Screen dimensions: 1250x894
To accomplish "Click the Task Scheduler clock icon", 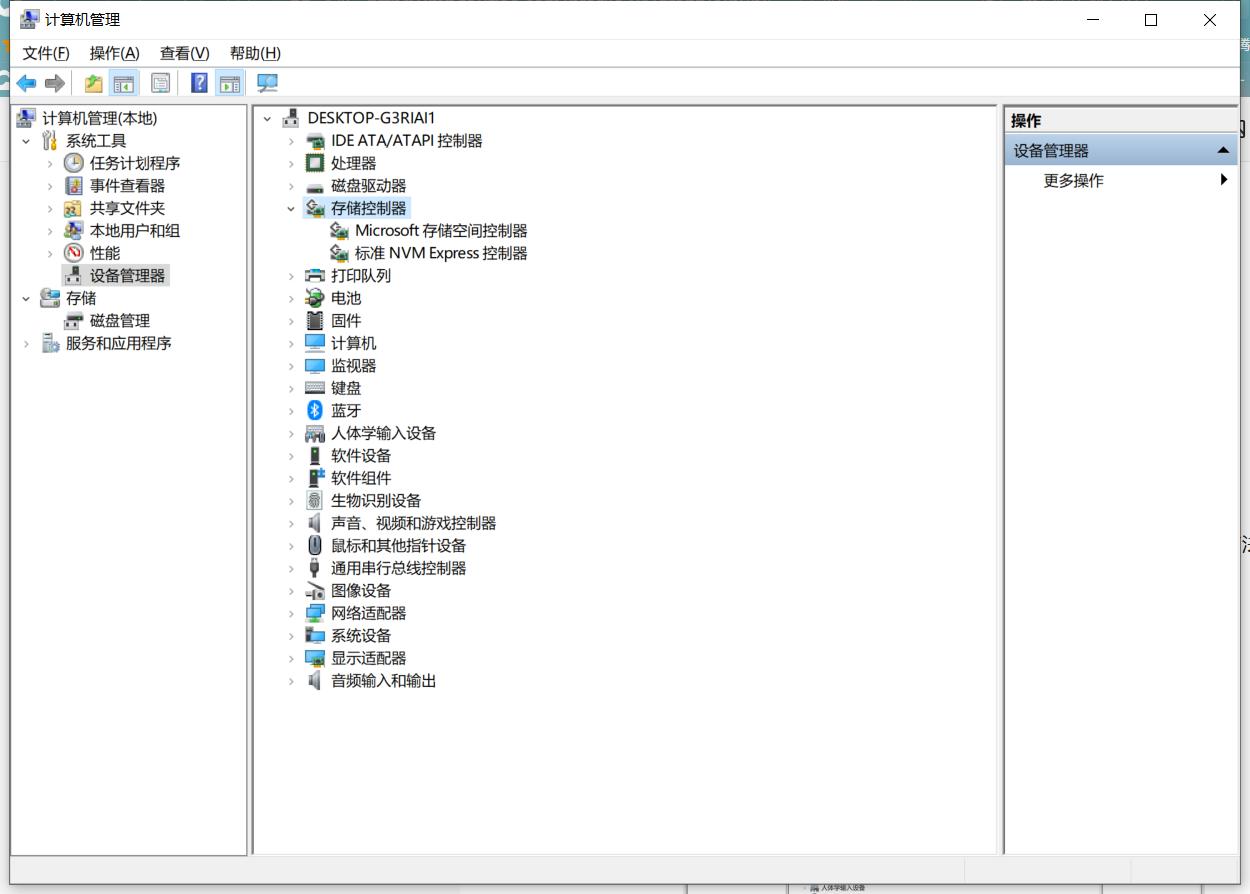I will 74,163.
